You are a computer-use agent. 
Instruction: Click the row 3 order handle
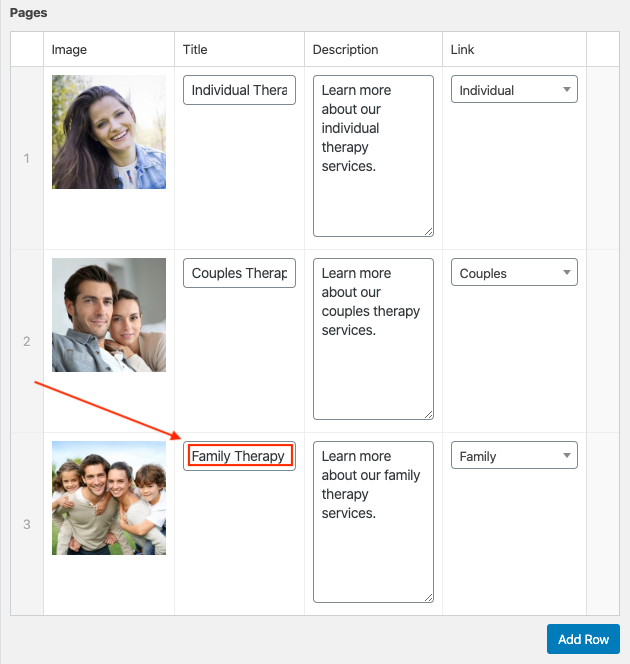click(x=27, y=524)
